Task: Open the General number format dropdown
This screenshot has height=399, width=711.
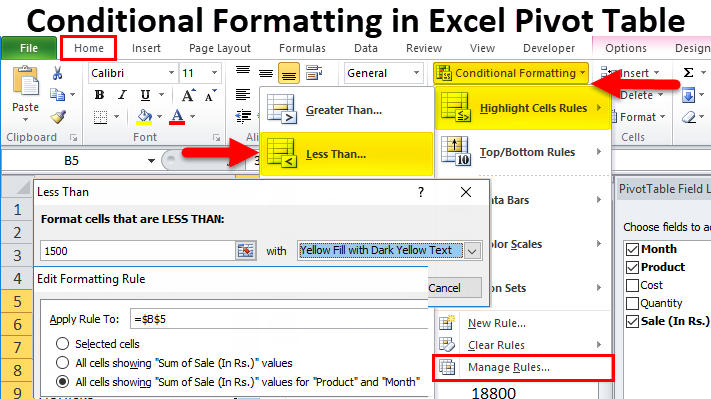Action: 416,73
